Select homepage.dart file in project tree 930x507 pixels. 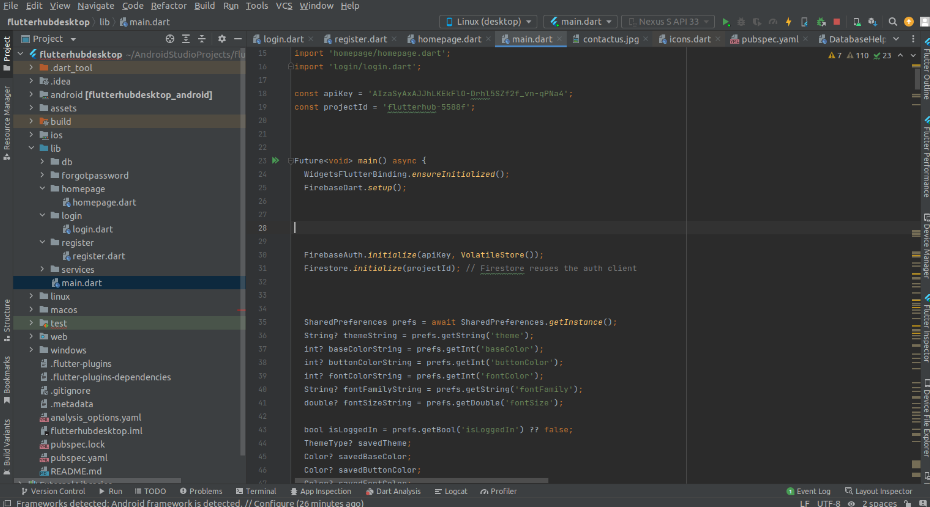[x=103, y=202]
